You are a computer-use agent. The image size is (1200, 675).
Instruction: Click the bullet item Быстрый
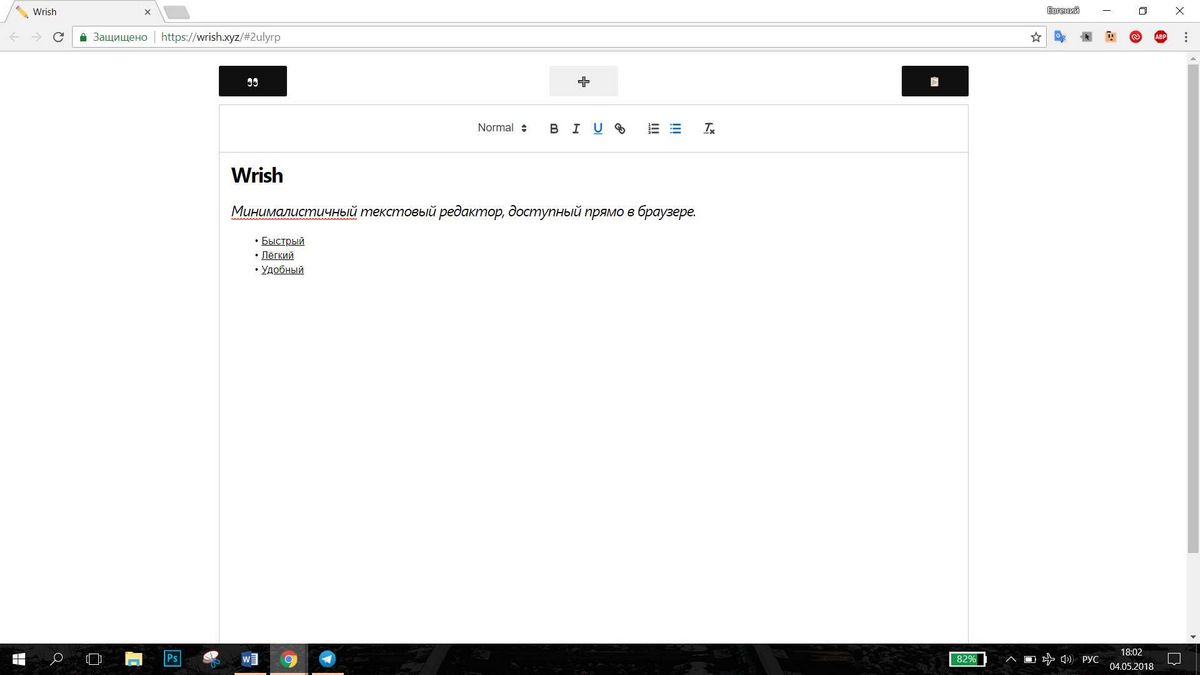click(283, 241)
